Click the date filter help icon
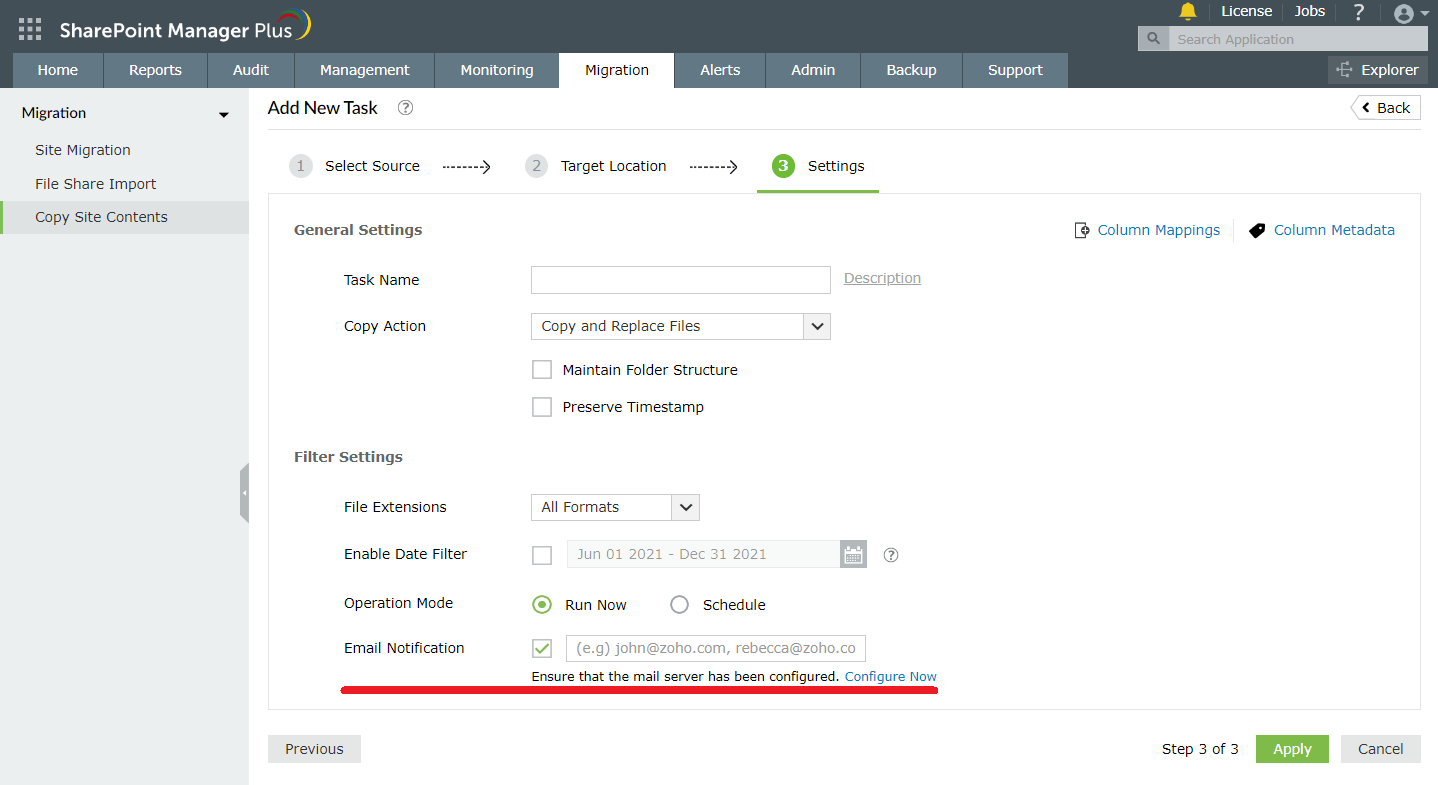 [x=891, y=555]
